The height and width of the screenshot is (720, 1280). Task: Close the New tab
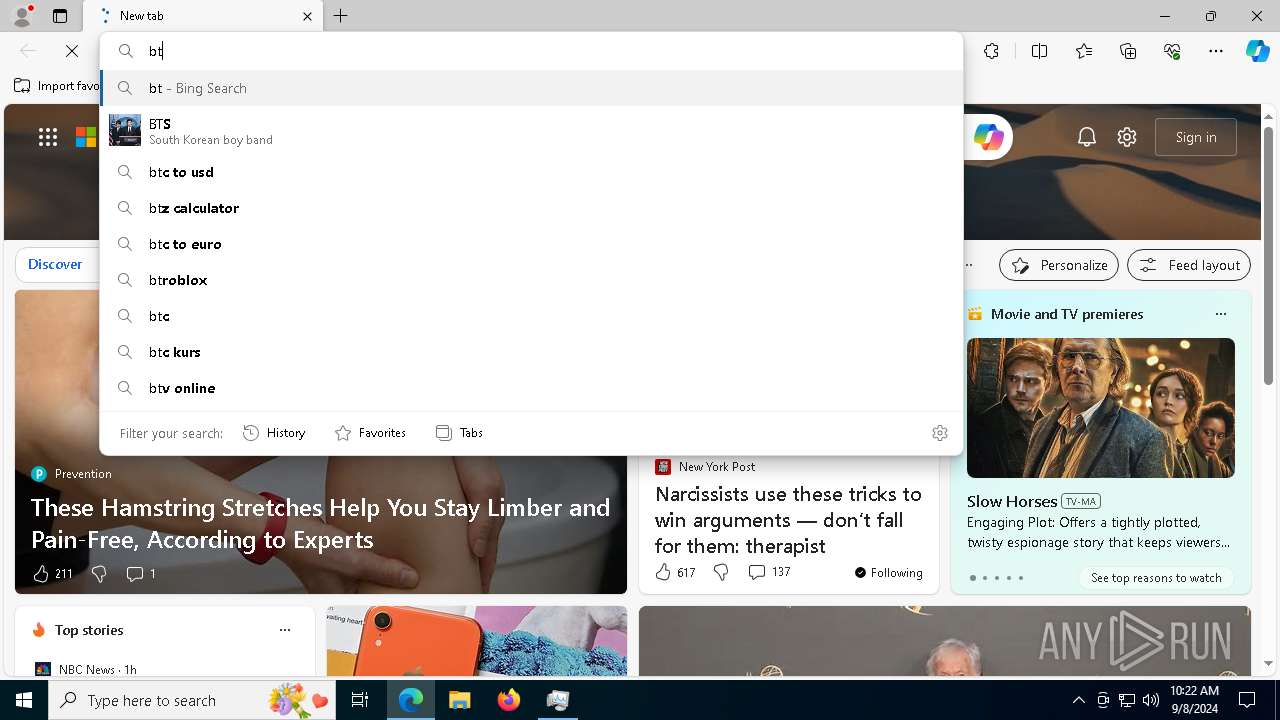307,16
